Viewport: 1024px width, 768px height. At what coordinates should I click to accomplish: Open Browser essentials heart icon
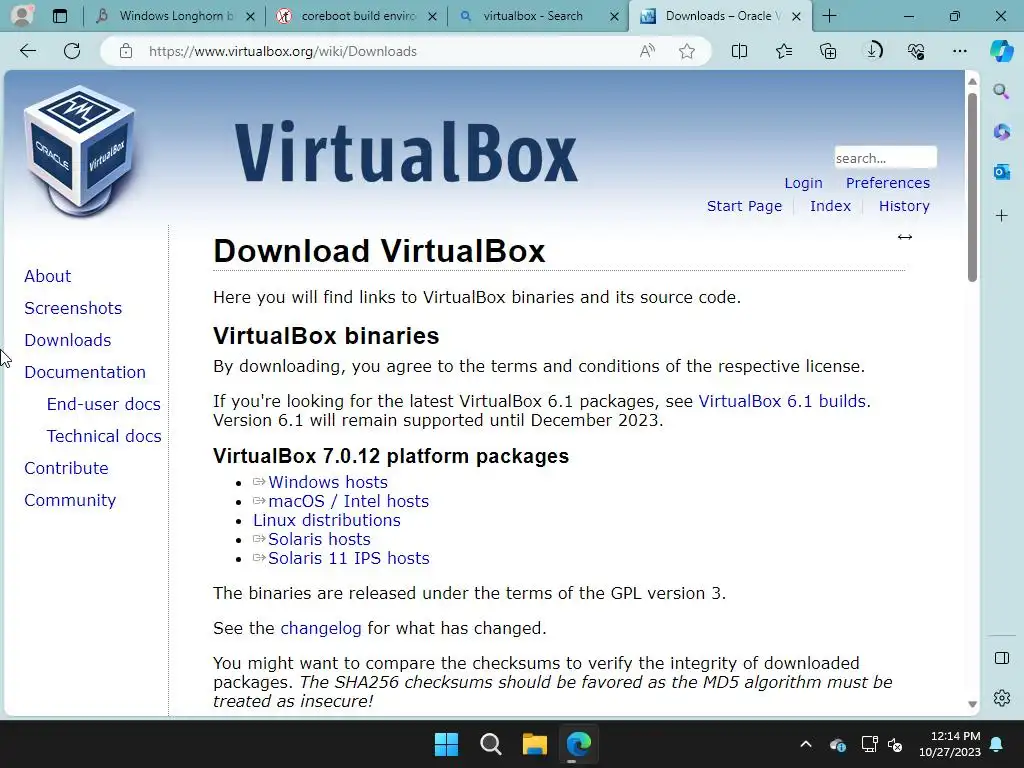916,51
